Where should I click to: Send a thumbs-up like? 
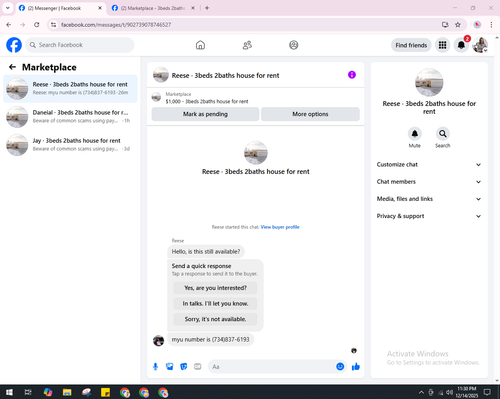356,367
